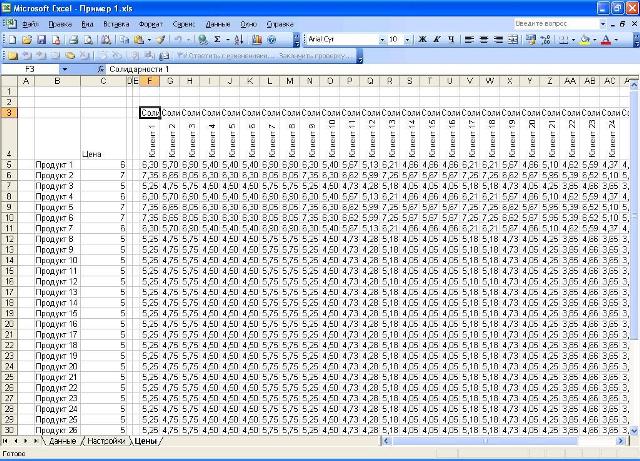Click the Permission document icon

[x=56, y=40]
